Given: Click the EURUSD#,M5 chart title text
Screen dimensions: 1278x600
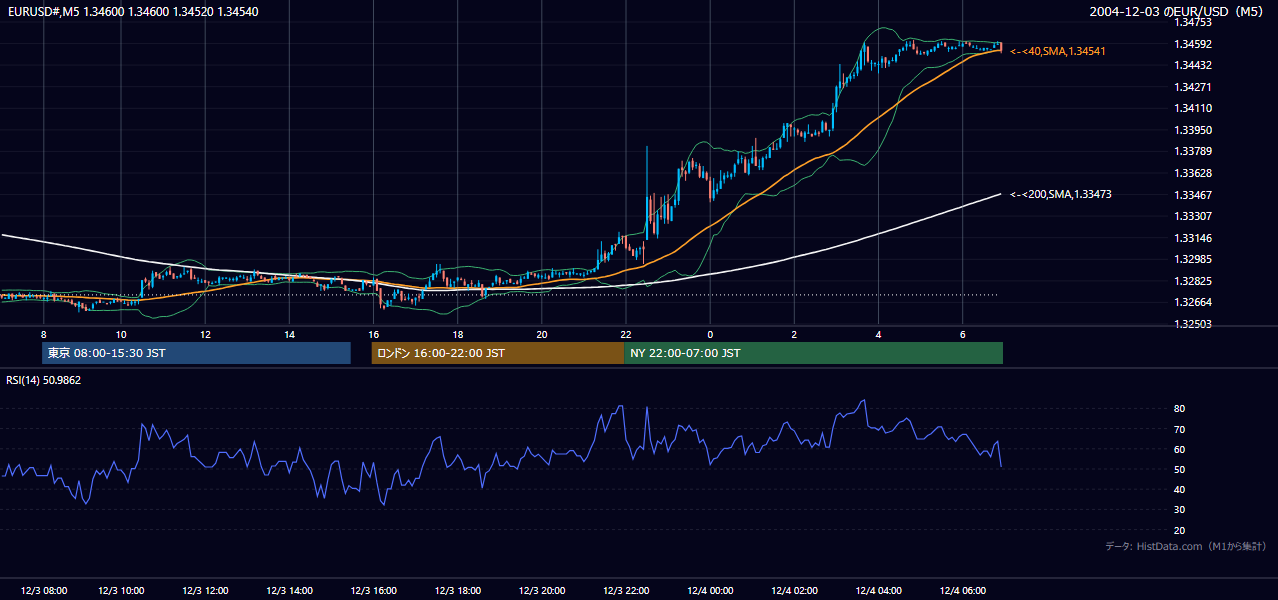Looking at the screenshot, I should 132,12.
